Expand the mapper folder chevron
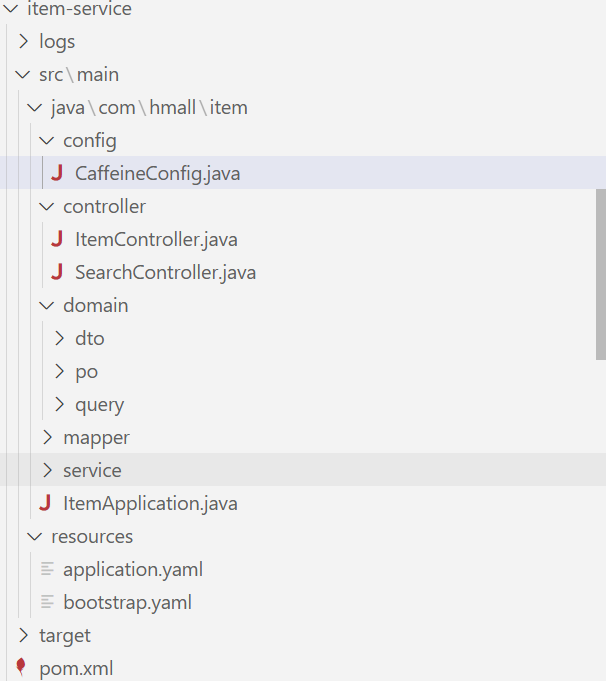The height and width of the screenshot is (681, 606). (46, 437)
